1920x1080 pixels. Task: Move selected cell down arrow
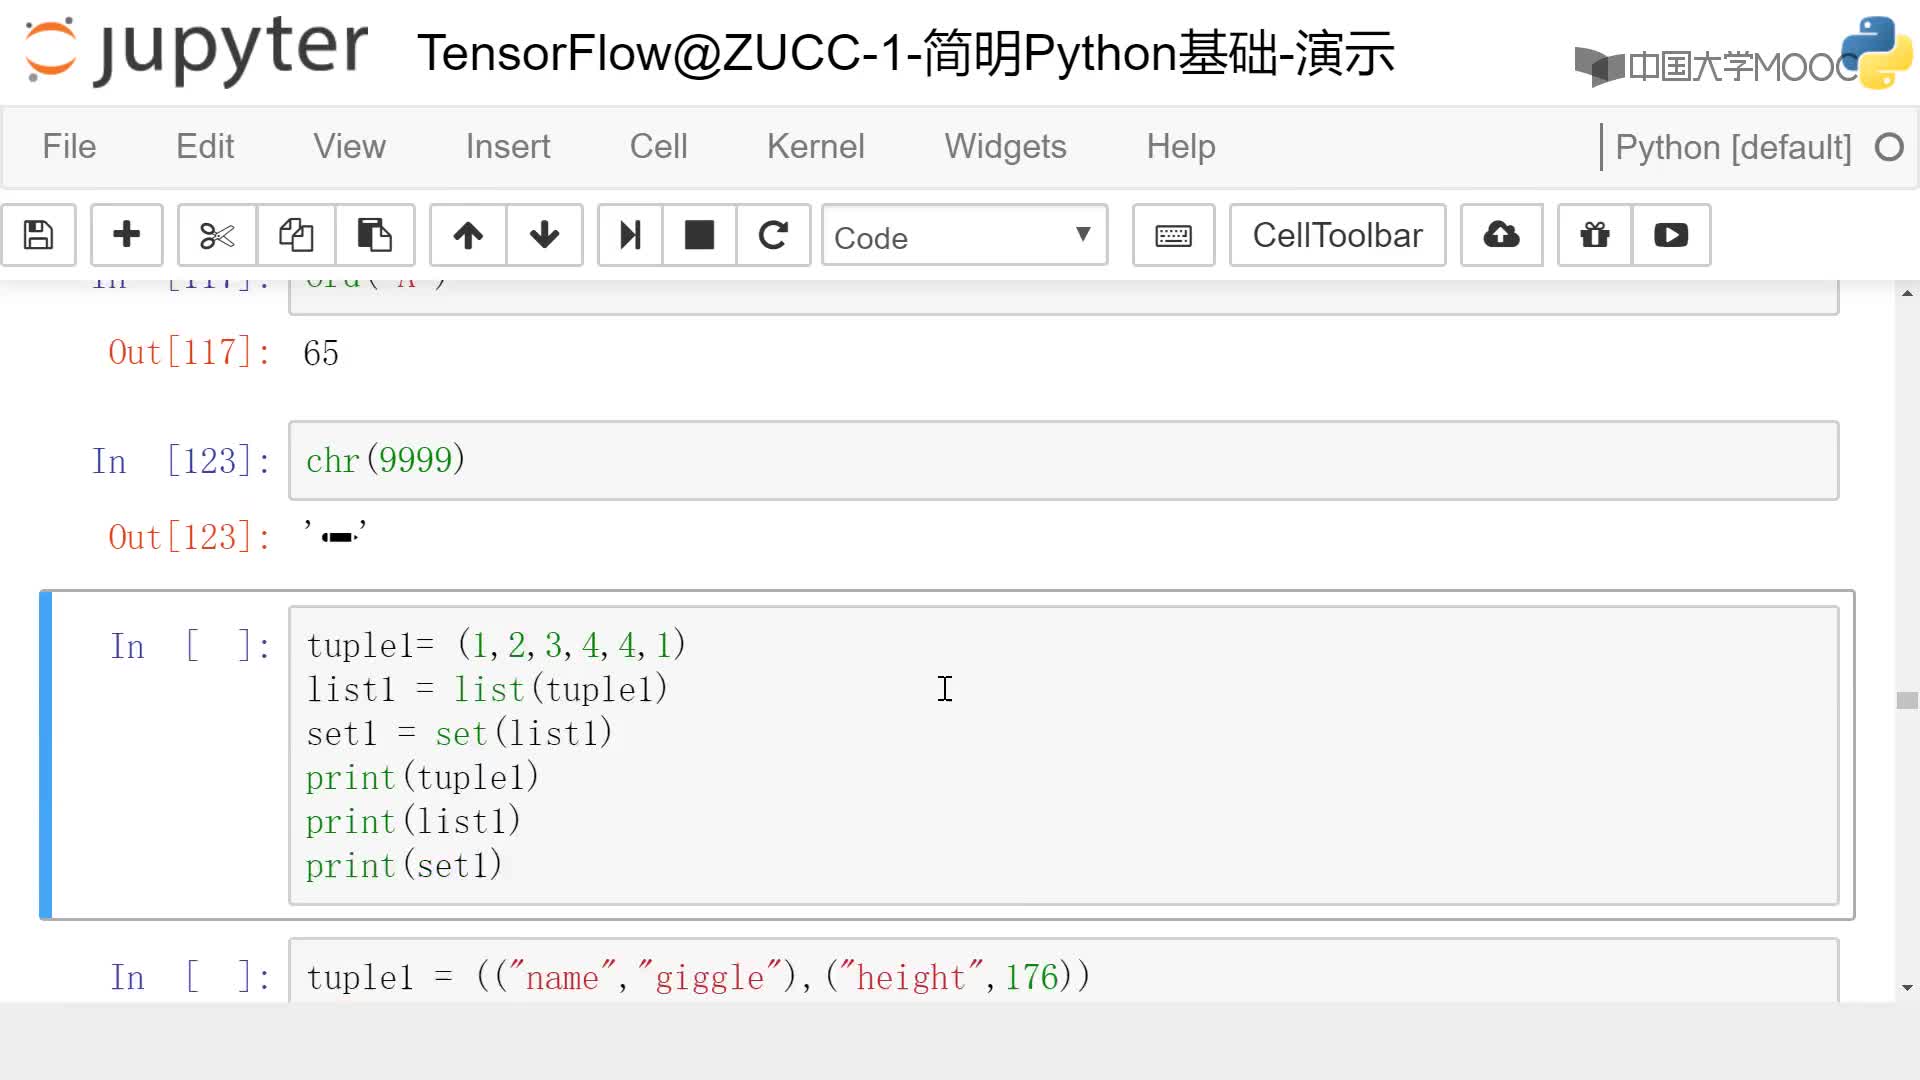click(545, 235)
